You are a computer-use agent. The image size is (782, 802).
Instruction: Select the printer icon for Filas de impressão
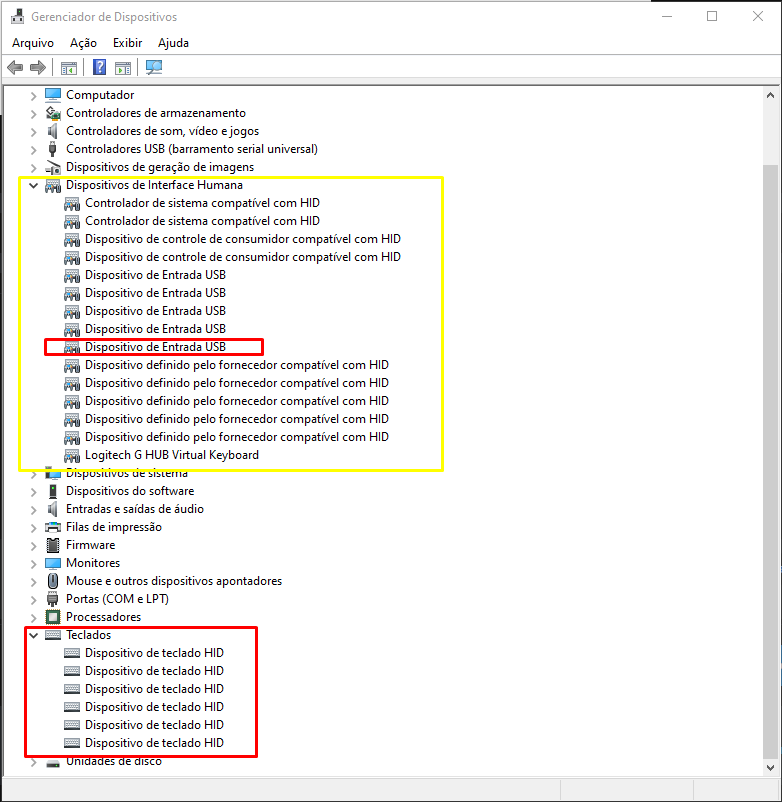click(x=53, y=527)
